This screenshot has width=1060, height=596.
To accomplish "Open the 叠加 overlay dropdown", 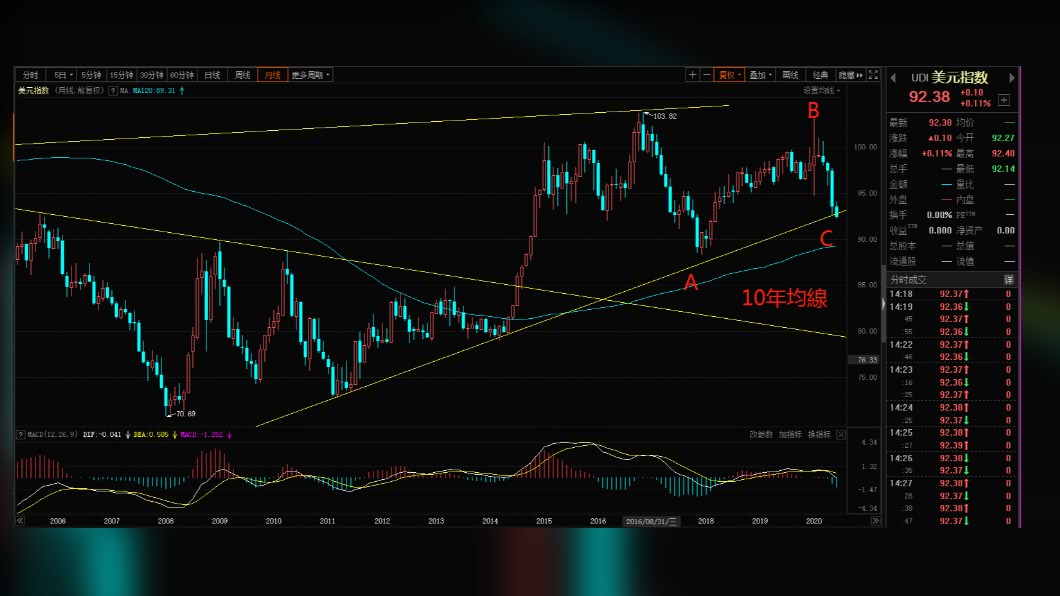I will (761, 75).
